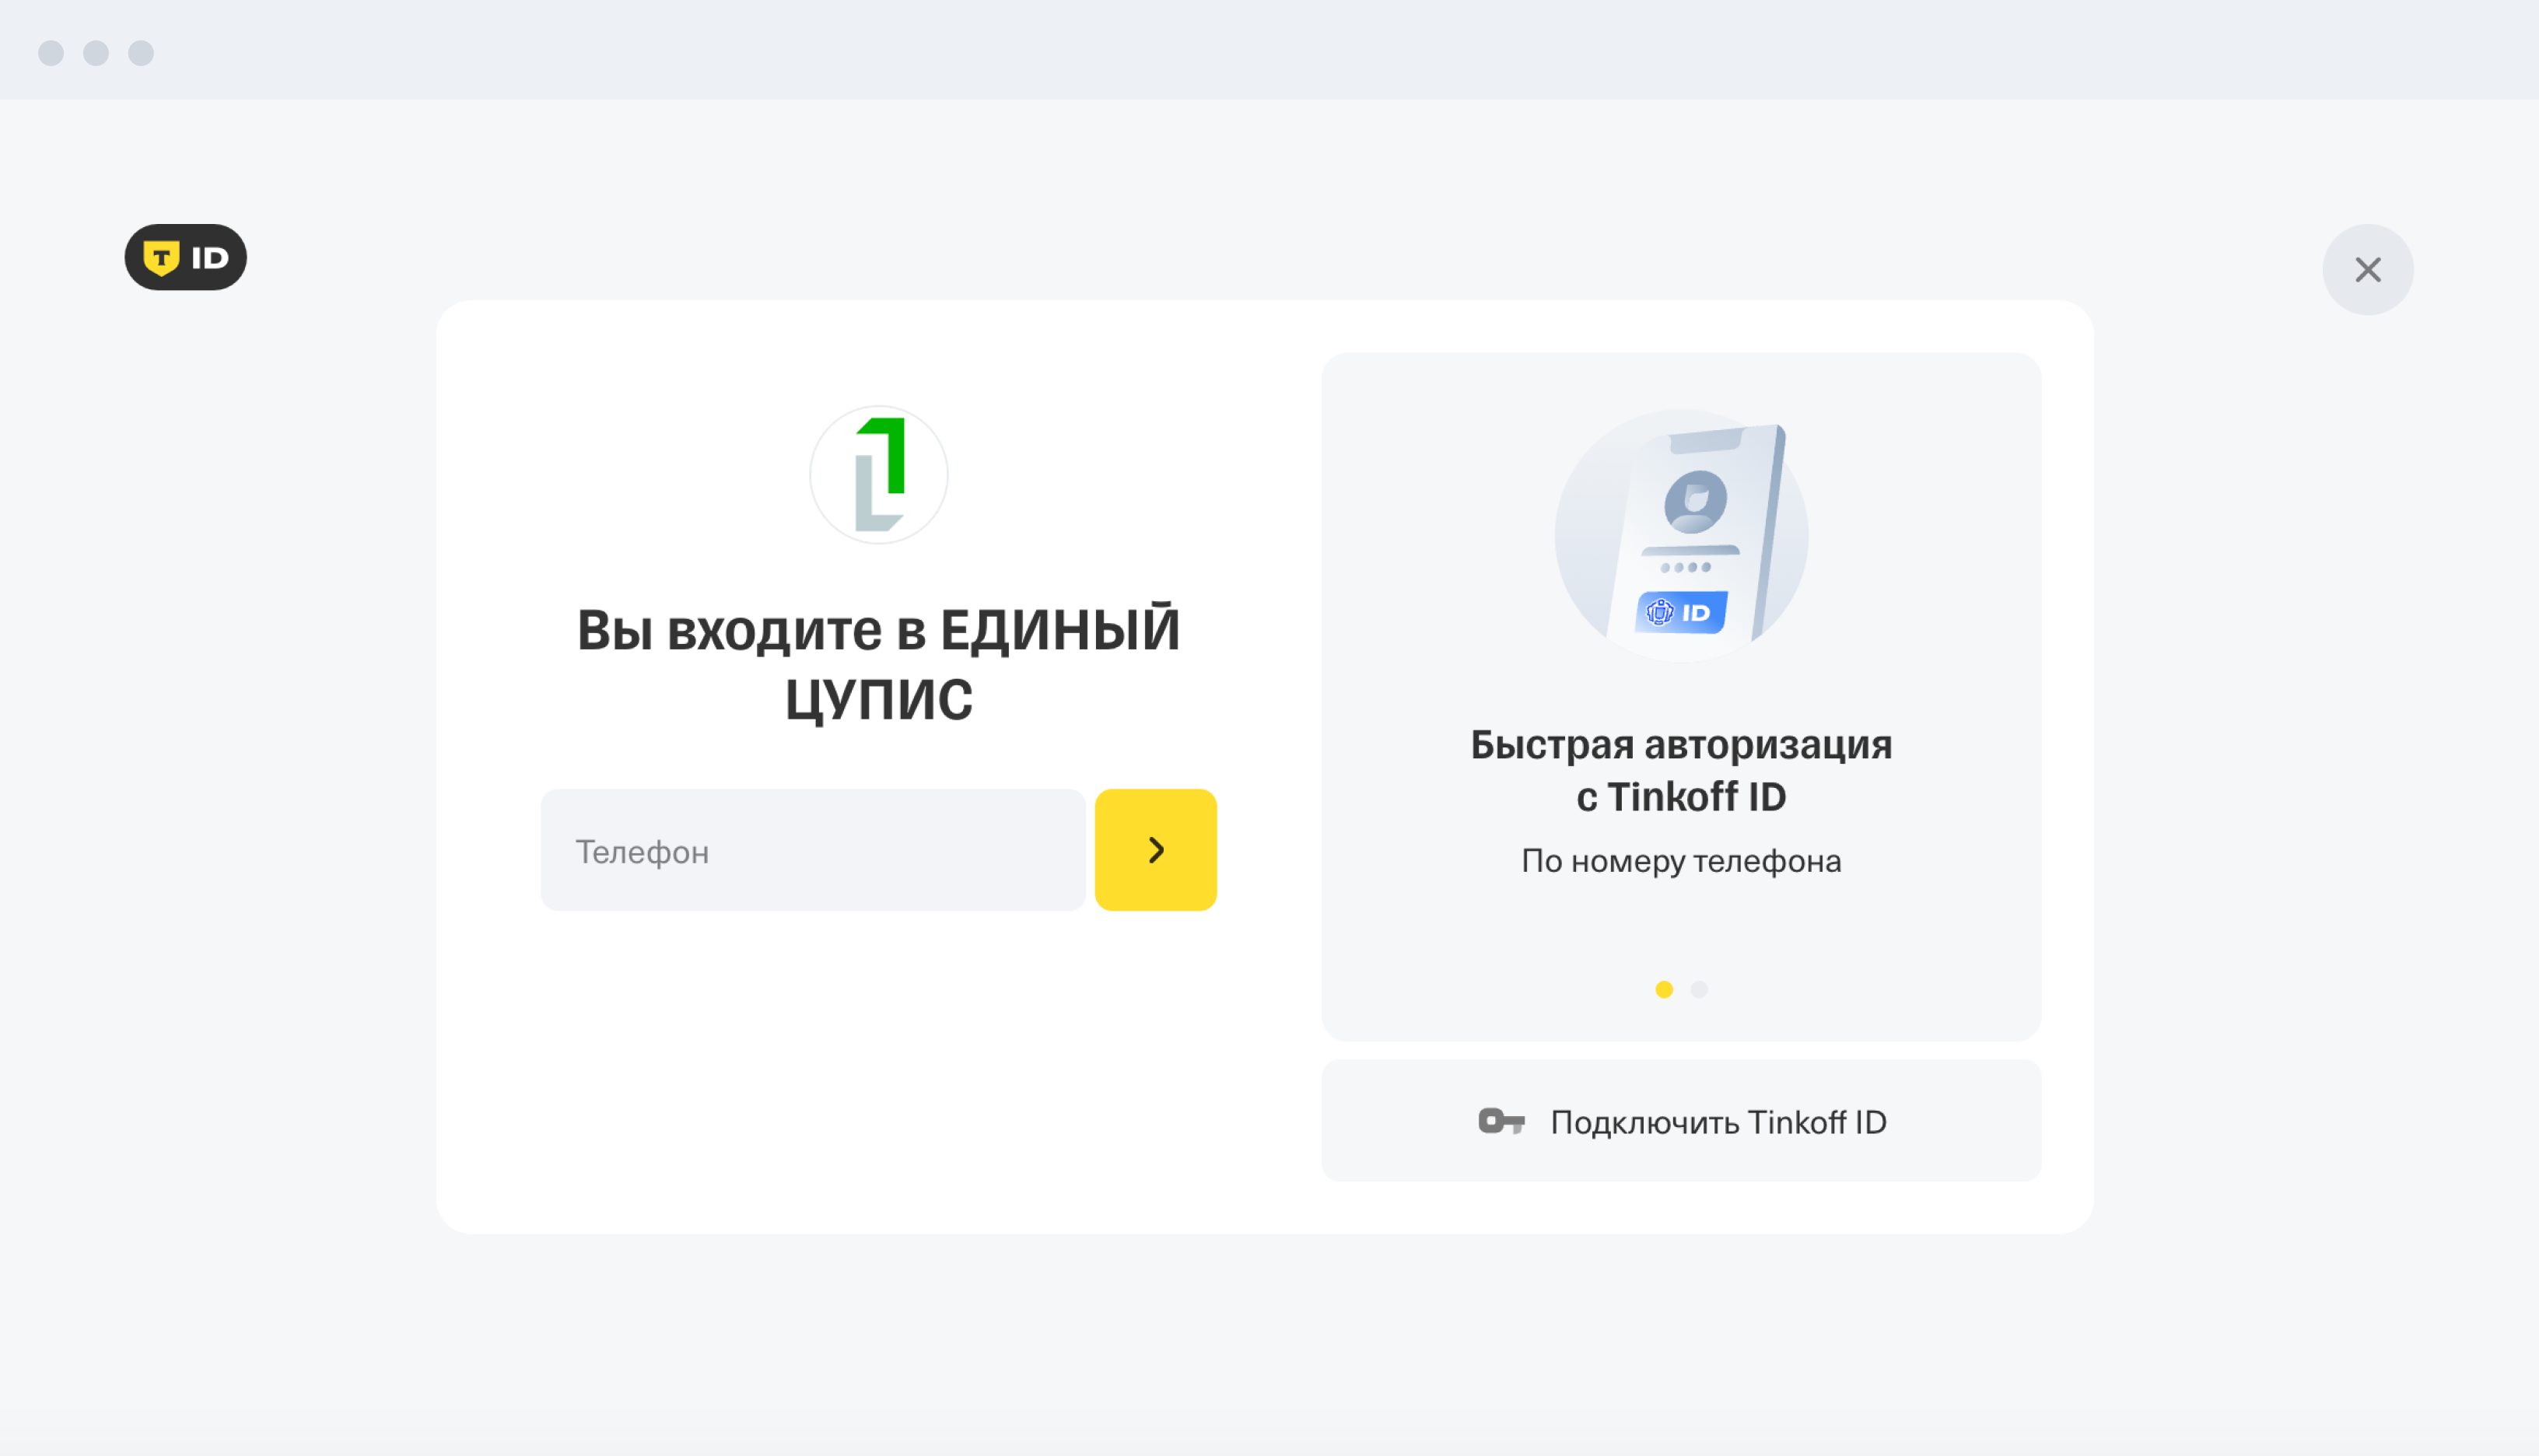Select the first yellow carousel dot
2539x1456 pixels.
1663,989
